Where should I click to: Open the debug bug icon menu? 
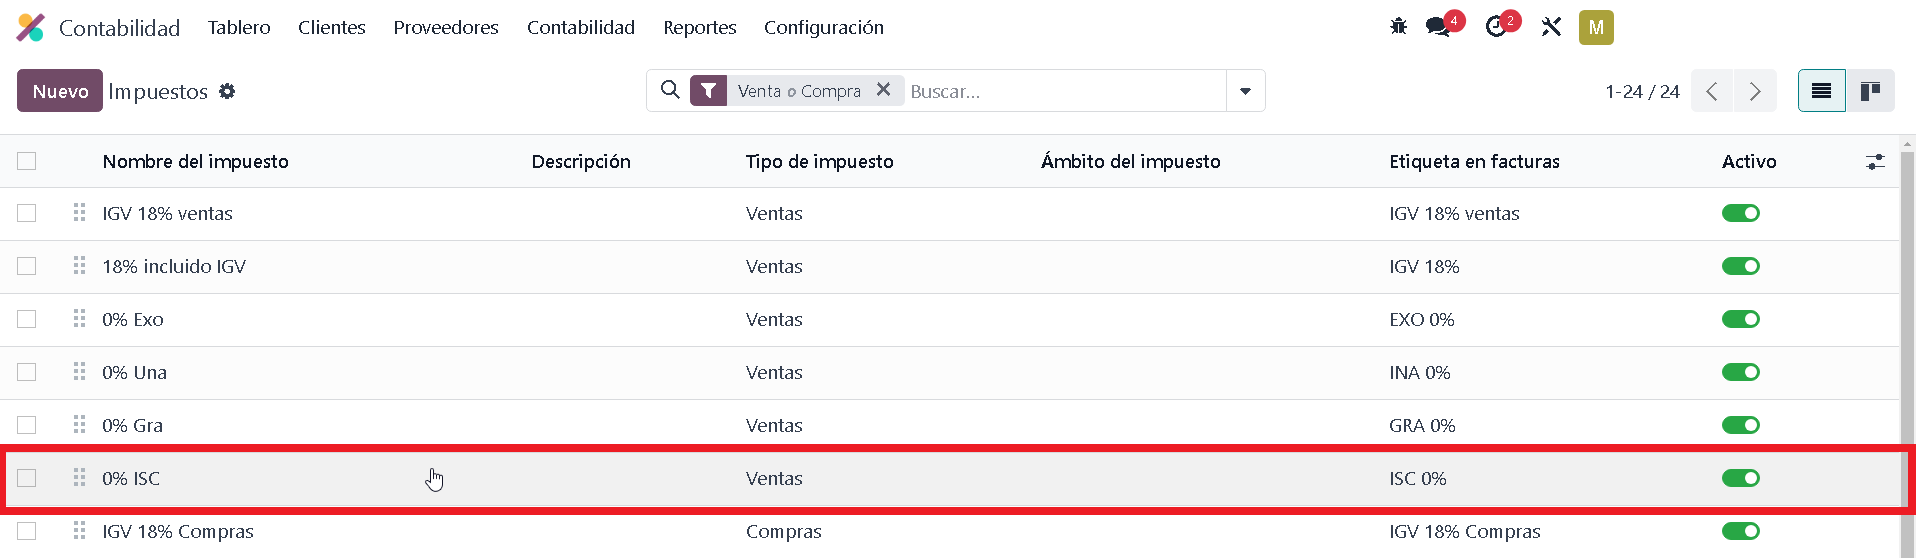click(1398, 27)
